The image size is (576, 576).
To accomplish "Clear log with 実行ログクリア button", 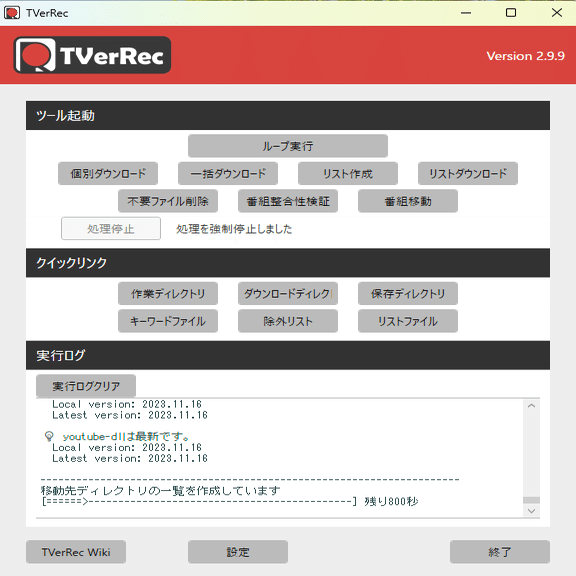I will pos(86,386).
